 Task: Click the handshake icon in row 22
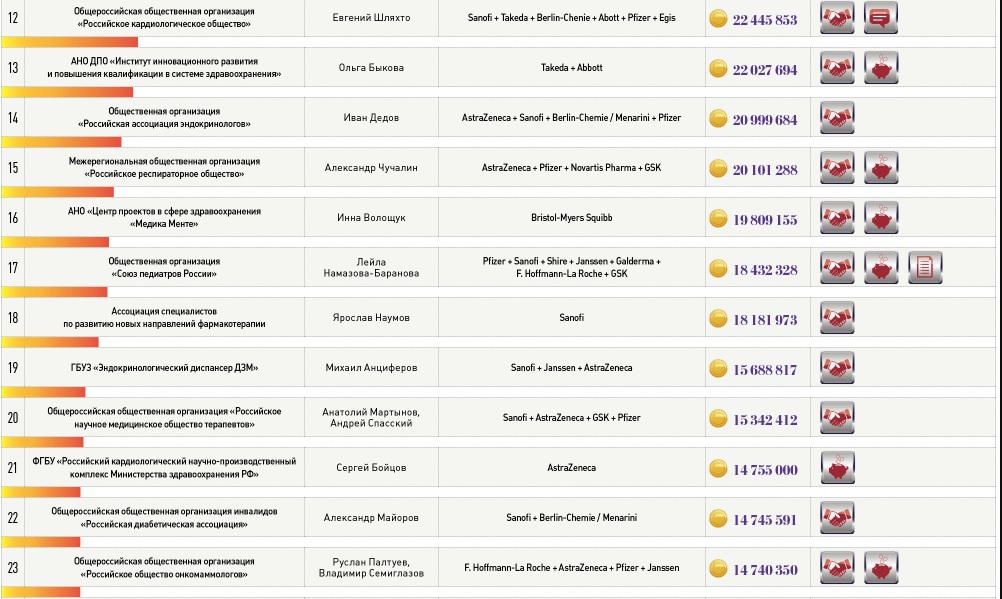pyautogui.click(x=837, y=518)
